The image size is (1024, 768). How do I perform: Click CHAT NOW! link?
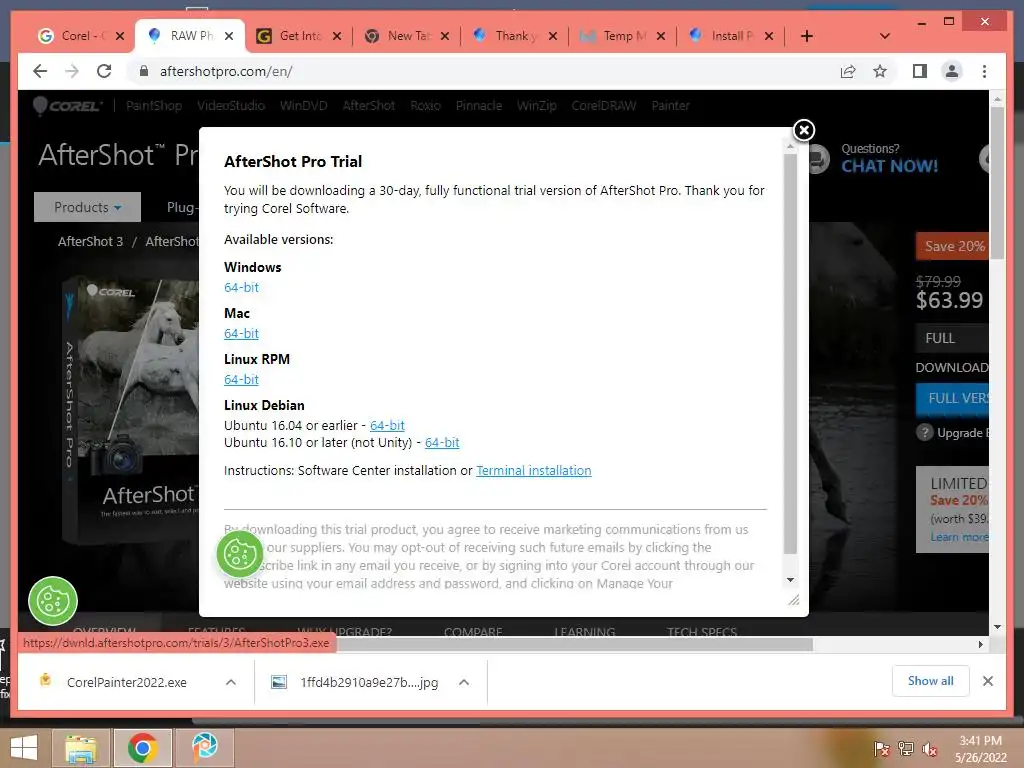click(889, 167)
